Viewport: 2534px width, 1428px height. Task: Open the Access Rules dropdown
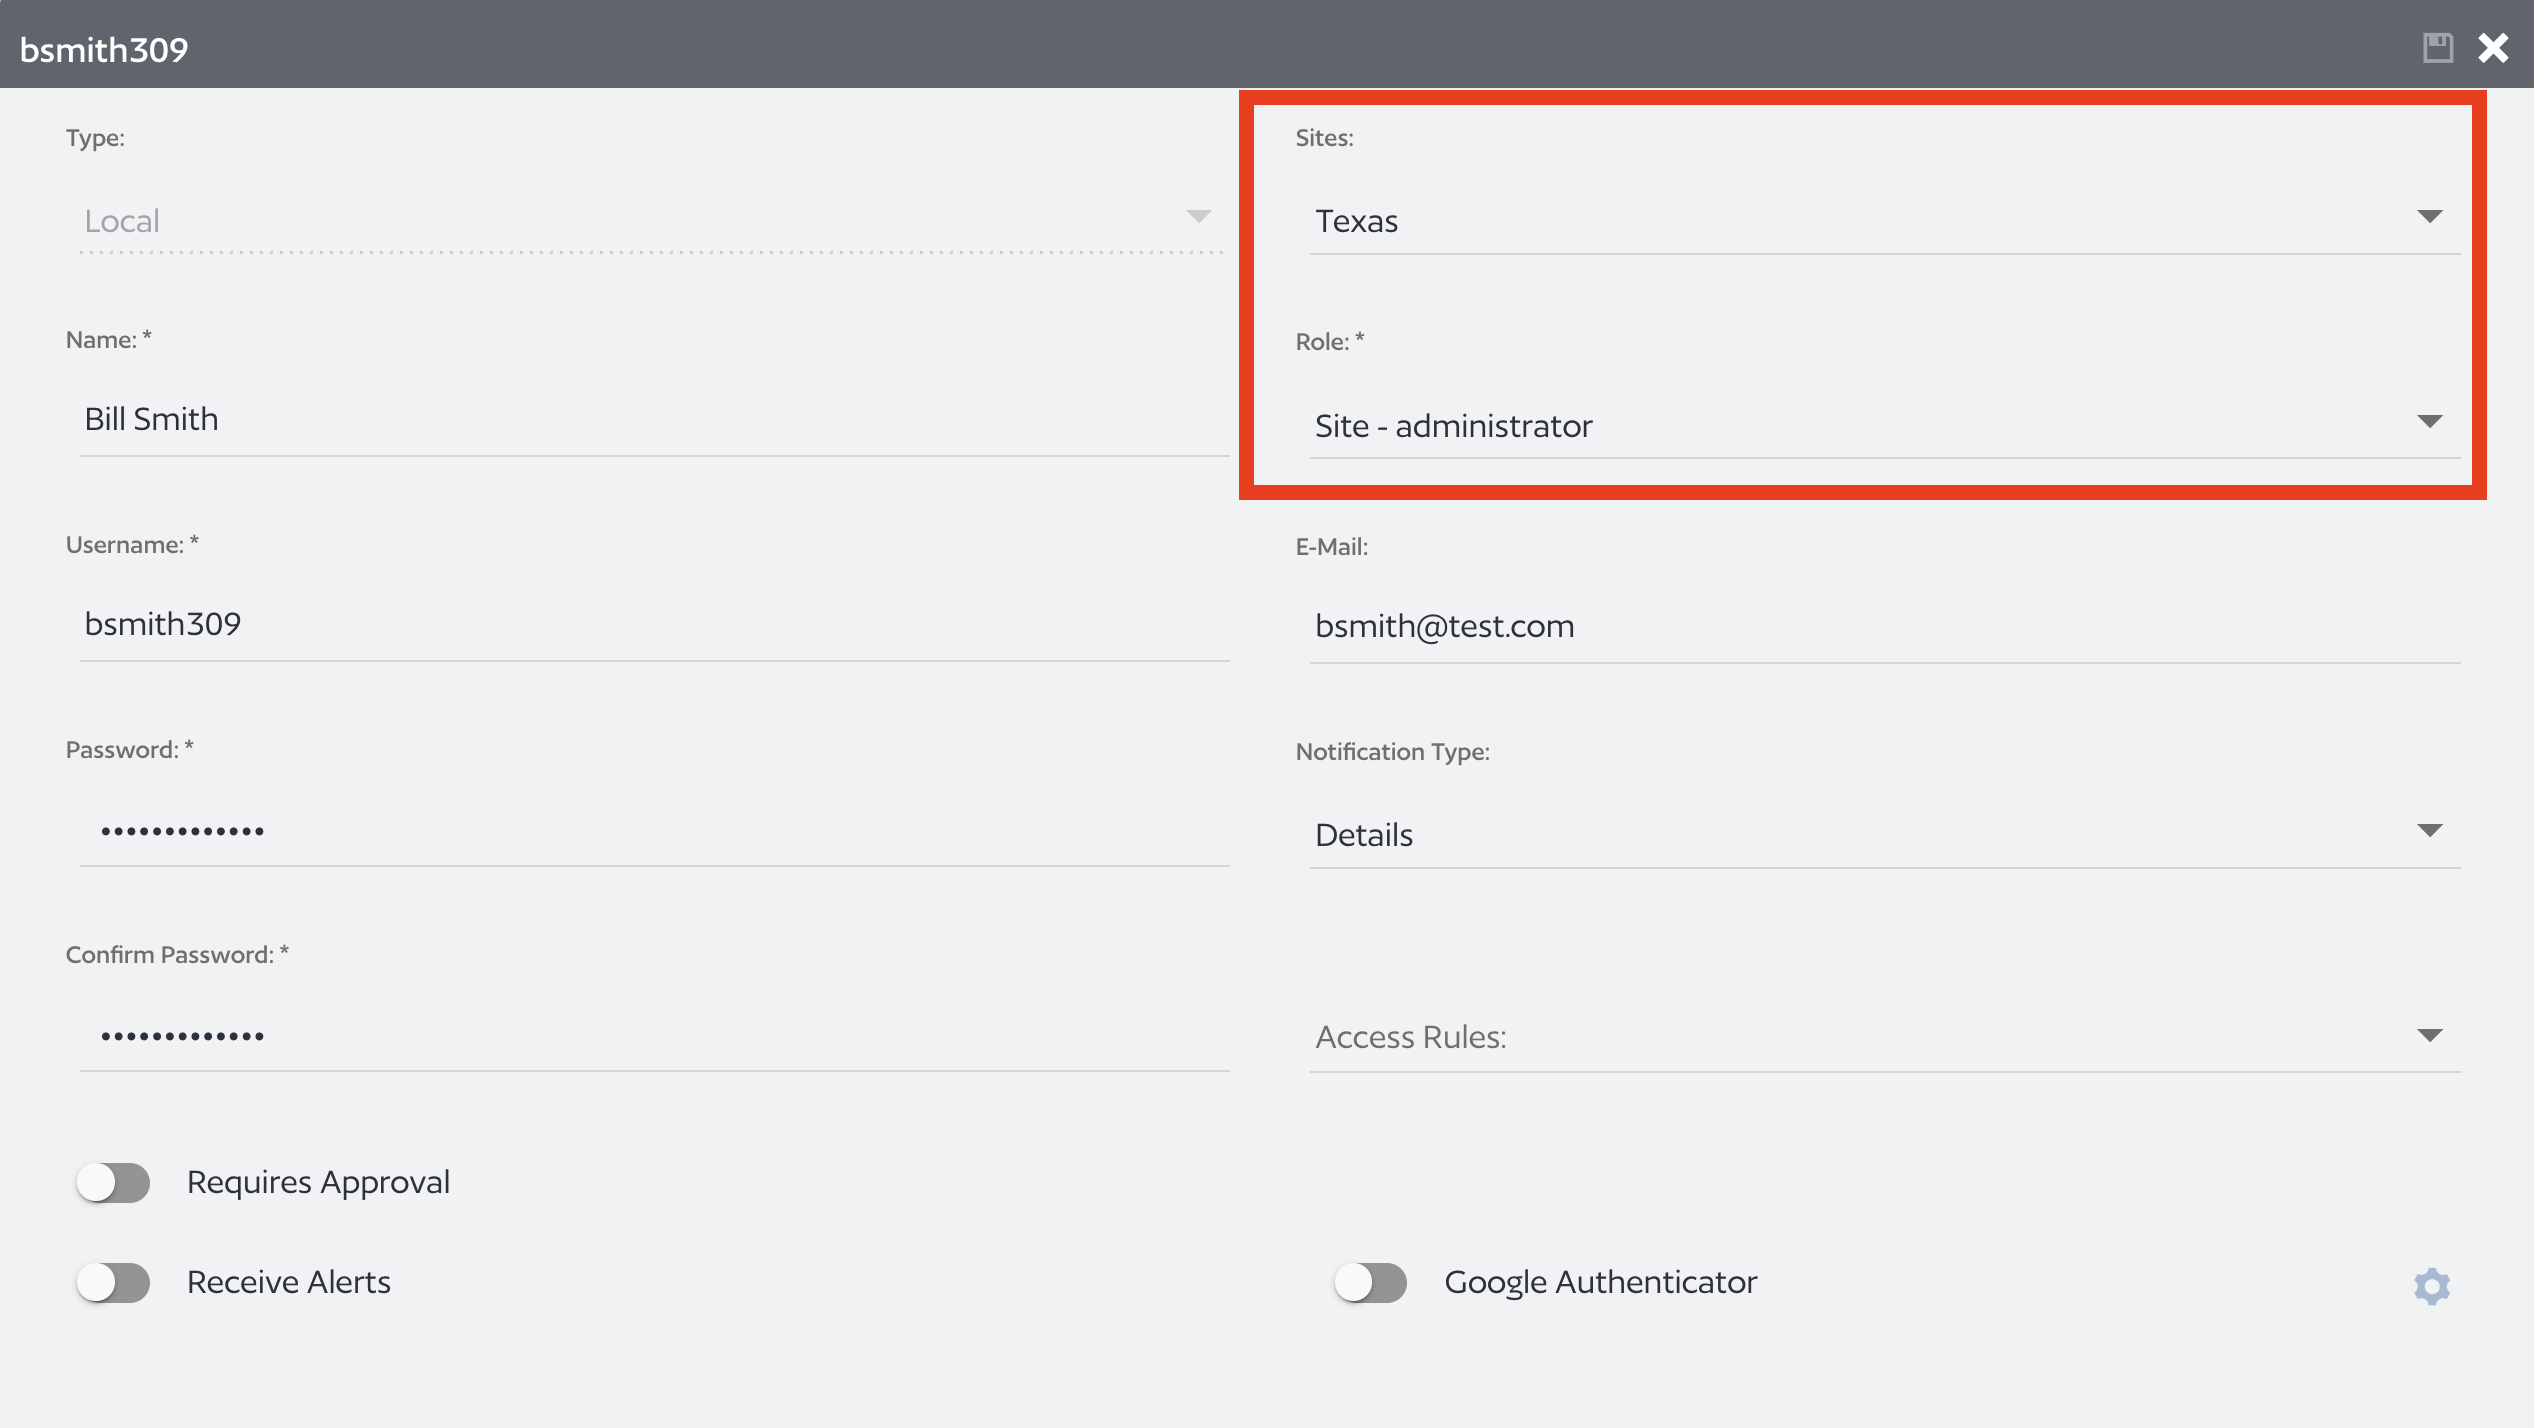coord(2428,1036)
